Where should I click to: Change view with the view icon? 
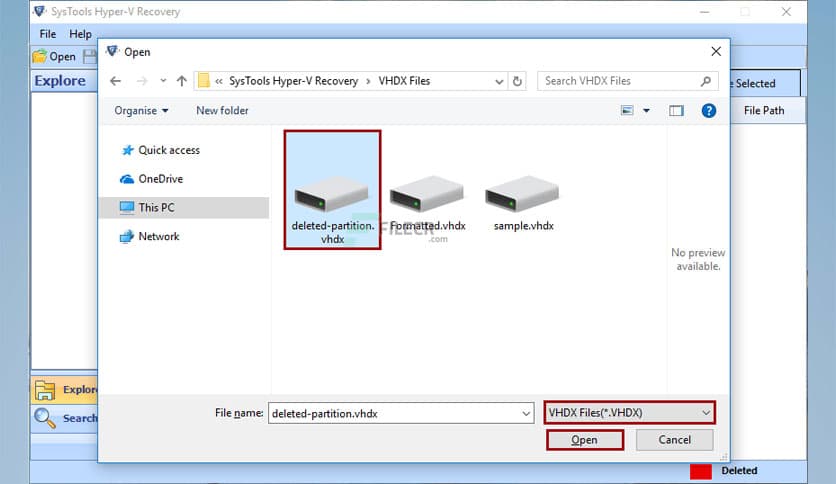tap(628, 110)
